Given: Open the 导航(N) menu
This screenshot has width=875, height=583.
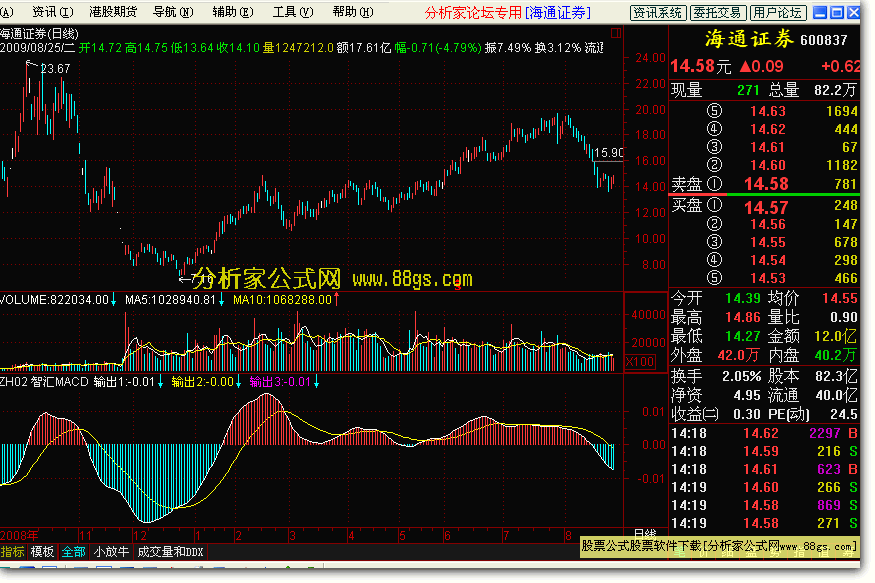Looking at the screenshot, I should [173, 12].
